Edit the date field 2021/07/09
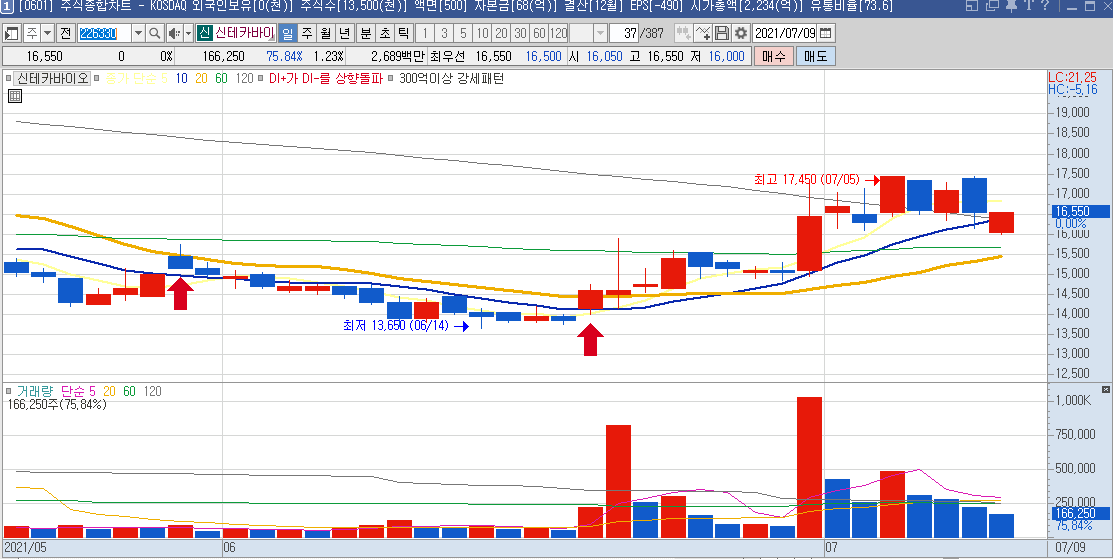Screen dimensions: 1113x559 pos(784,33)
